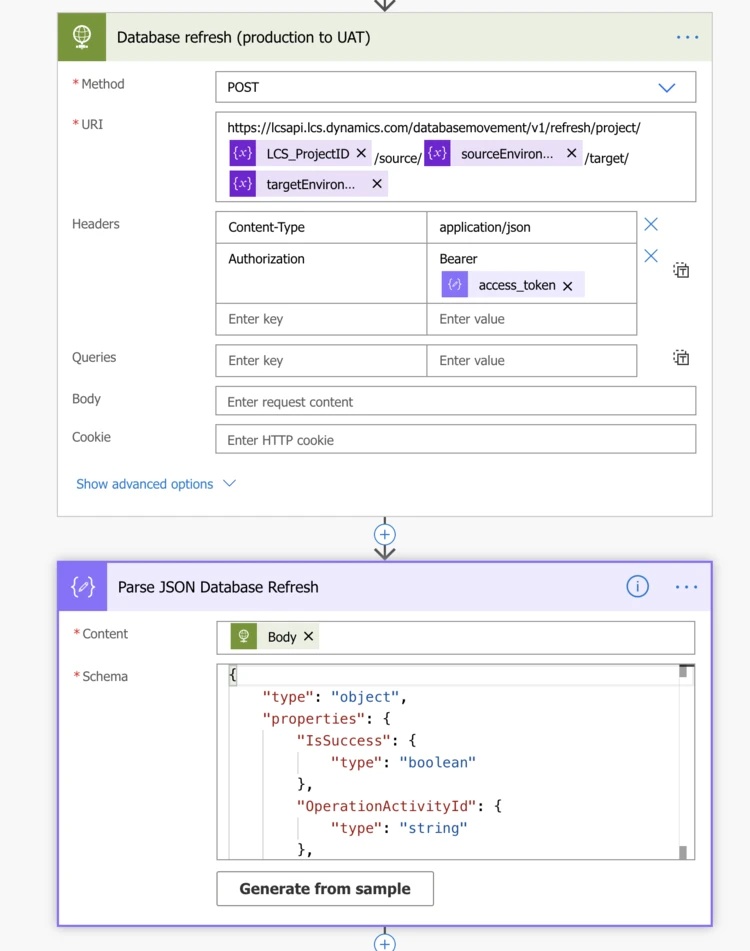Remove the Body token from Content
750x951 pixels.
coord(308,637)
